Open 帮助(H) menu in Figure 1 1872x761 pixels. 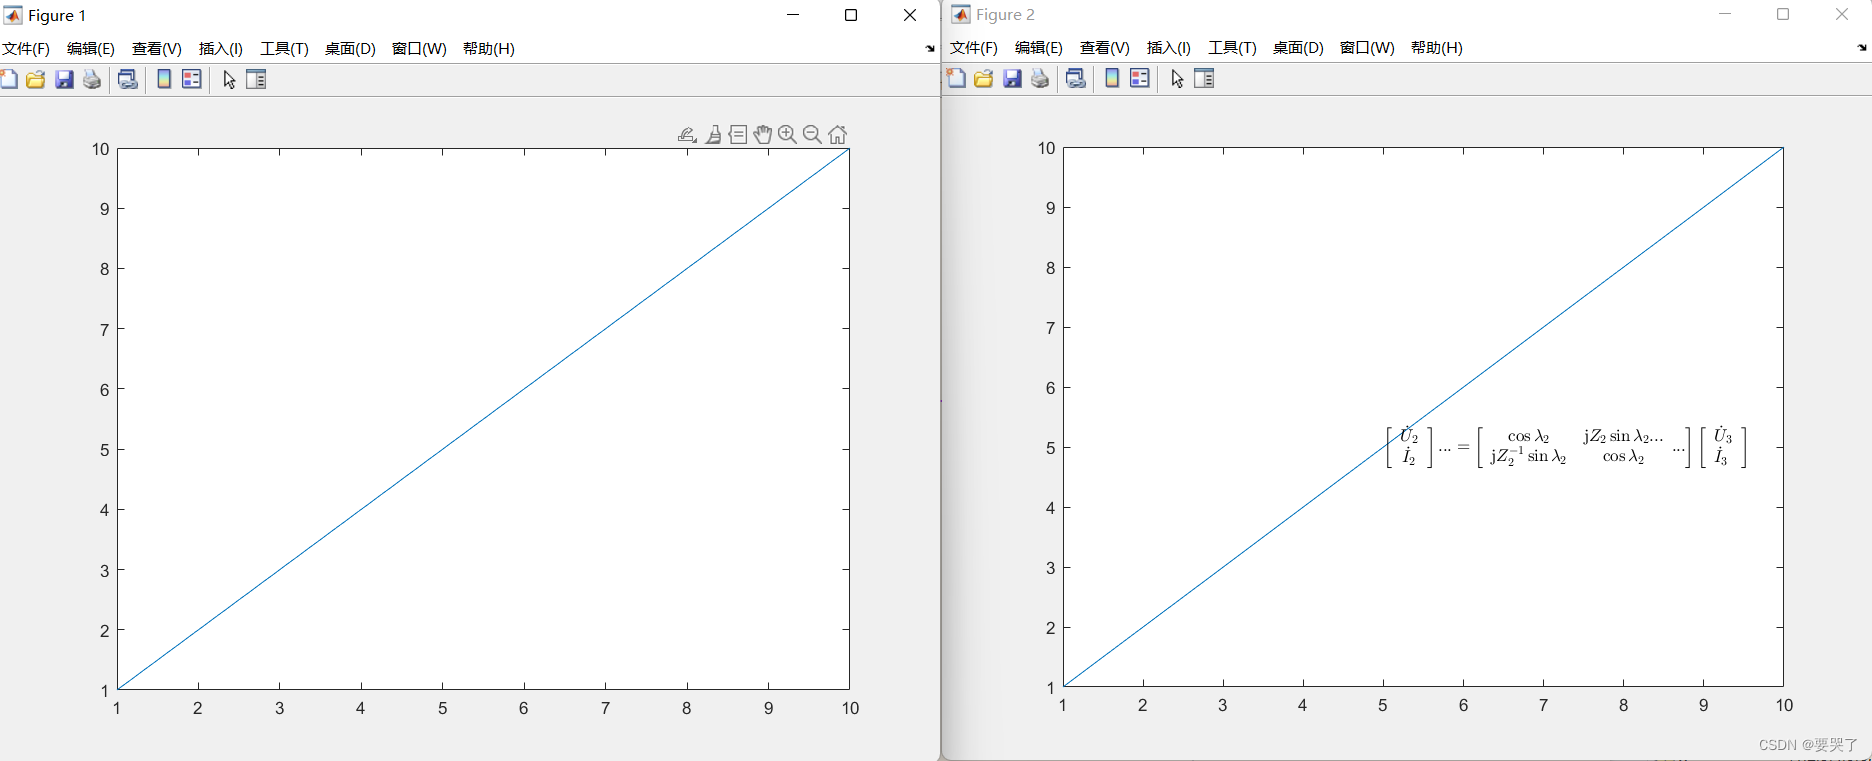point(489,49)
